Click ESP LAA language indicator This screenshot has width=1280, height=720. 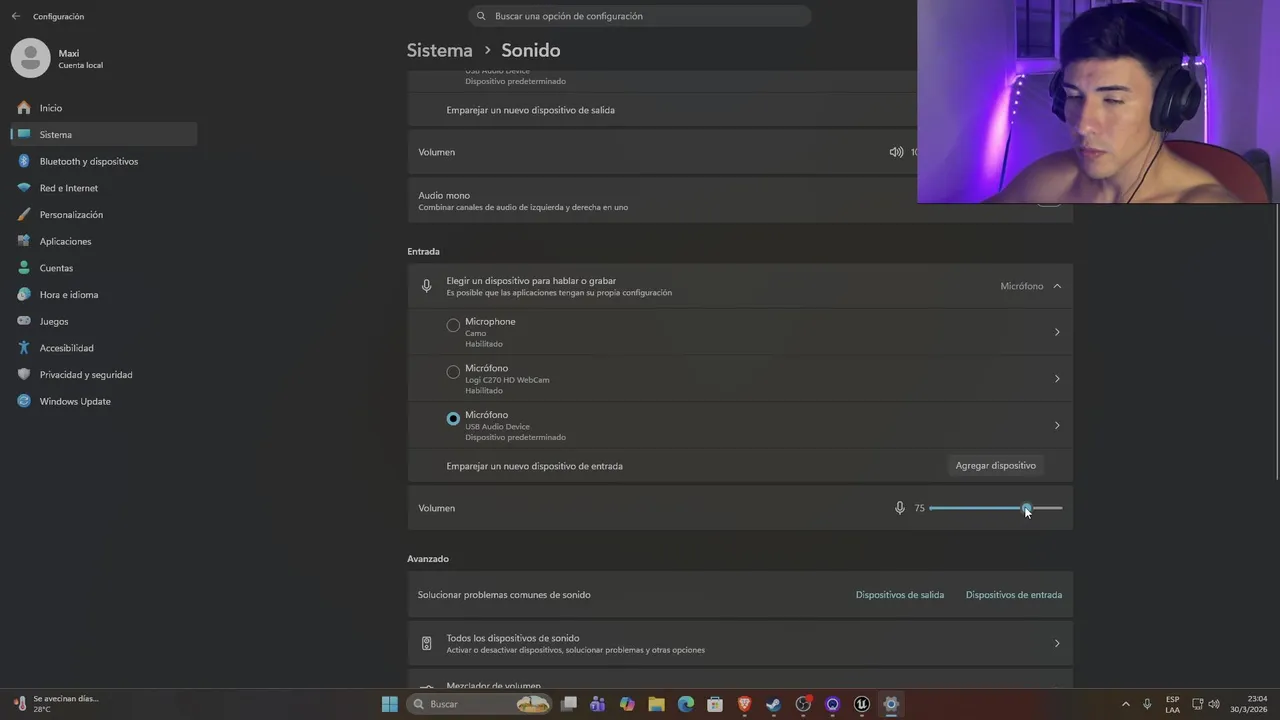coord(1172,704)
